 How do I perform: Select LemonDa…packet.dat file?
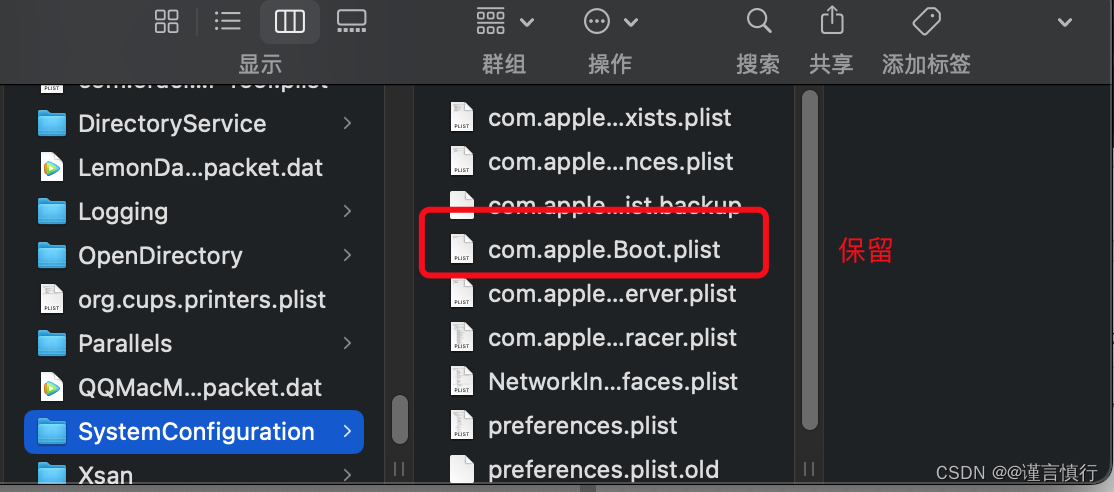pos(200,168)
